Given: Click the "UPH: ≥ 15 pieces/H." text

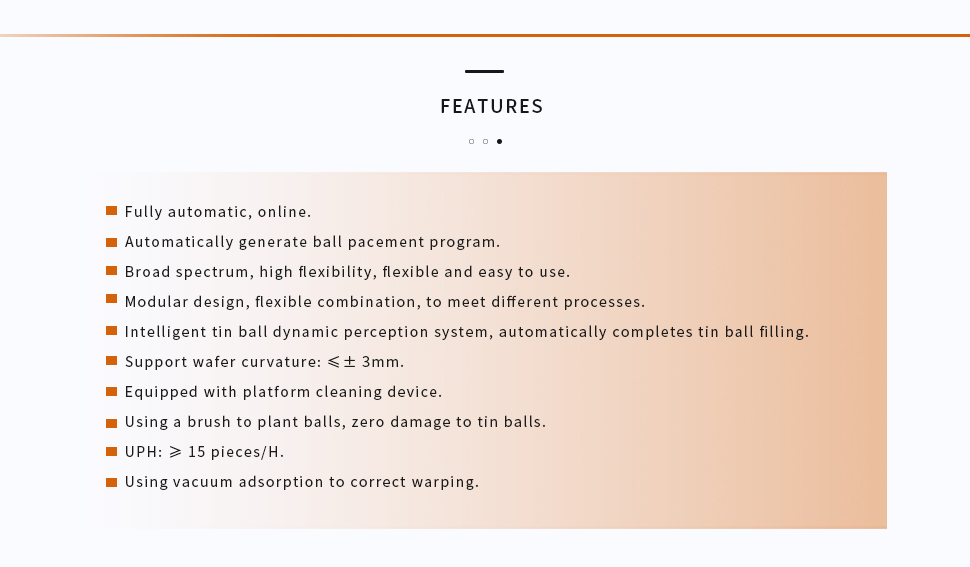Looking at the screenshot, I should pos(204,452).
